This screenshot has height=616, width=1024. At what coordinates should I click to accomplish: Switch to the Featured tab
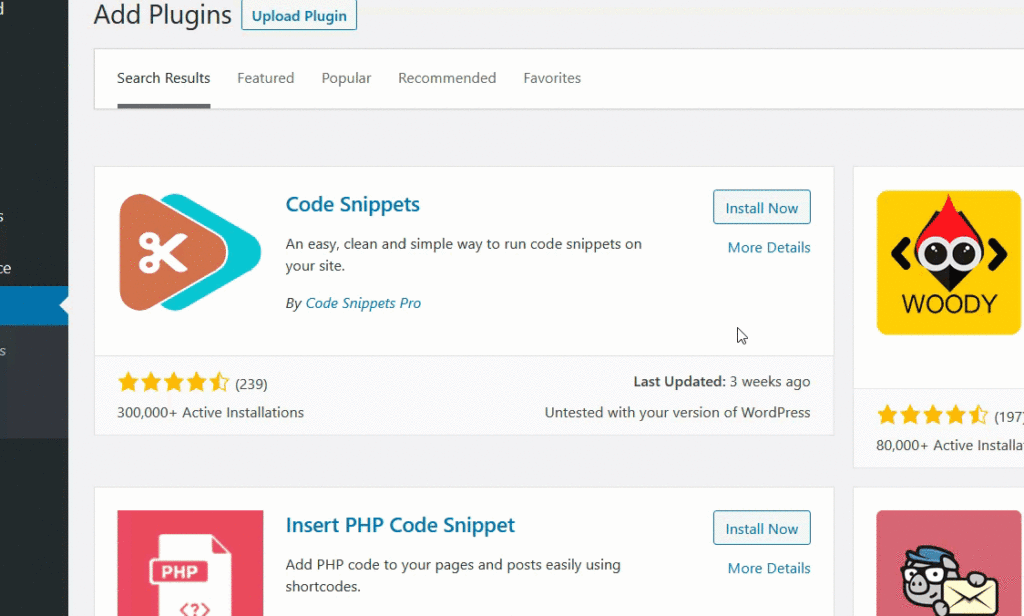(x=265, y=78)
